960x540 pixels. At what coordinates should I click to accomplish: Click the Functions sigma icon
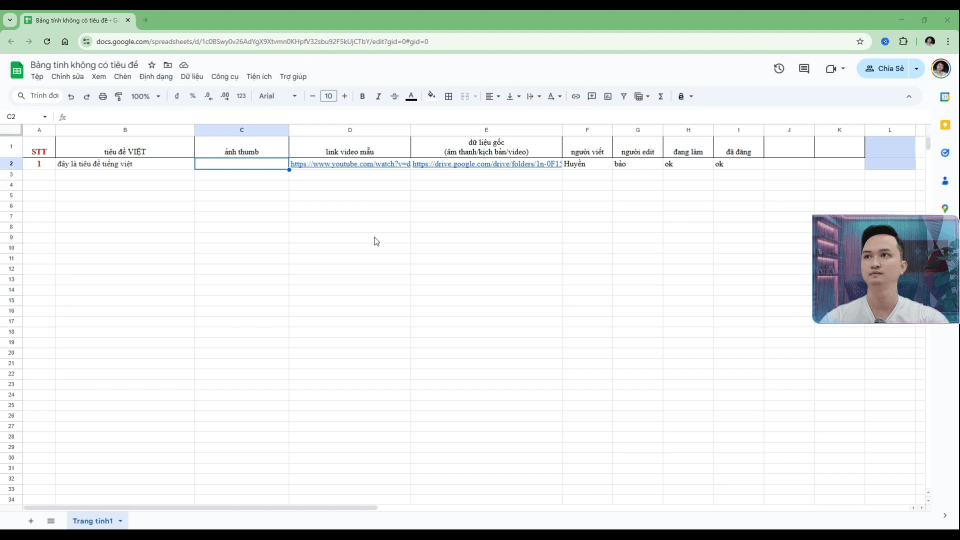tap(660, 97)
